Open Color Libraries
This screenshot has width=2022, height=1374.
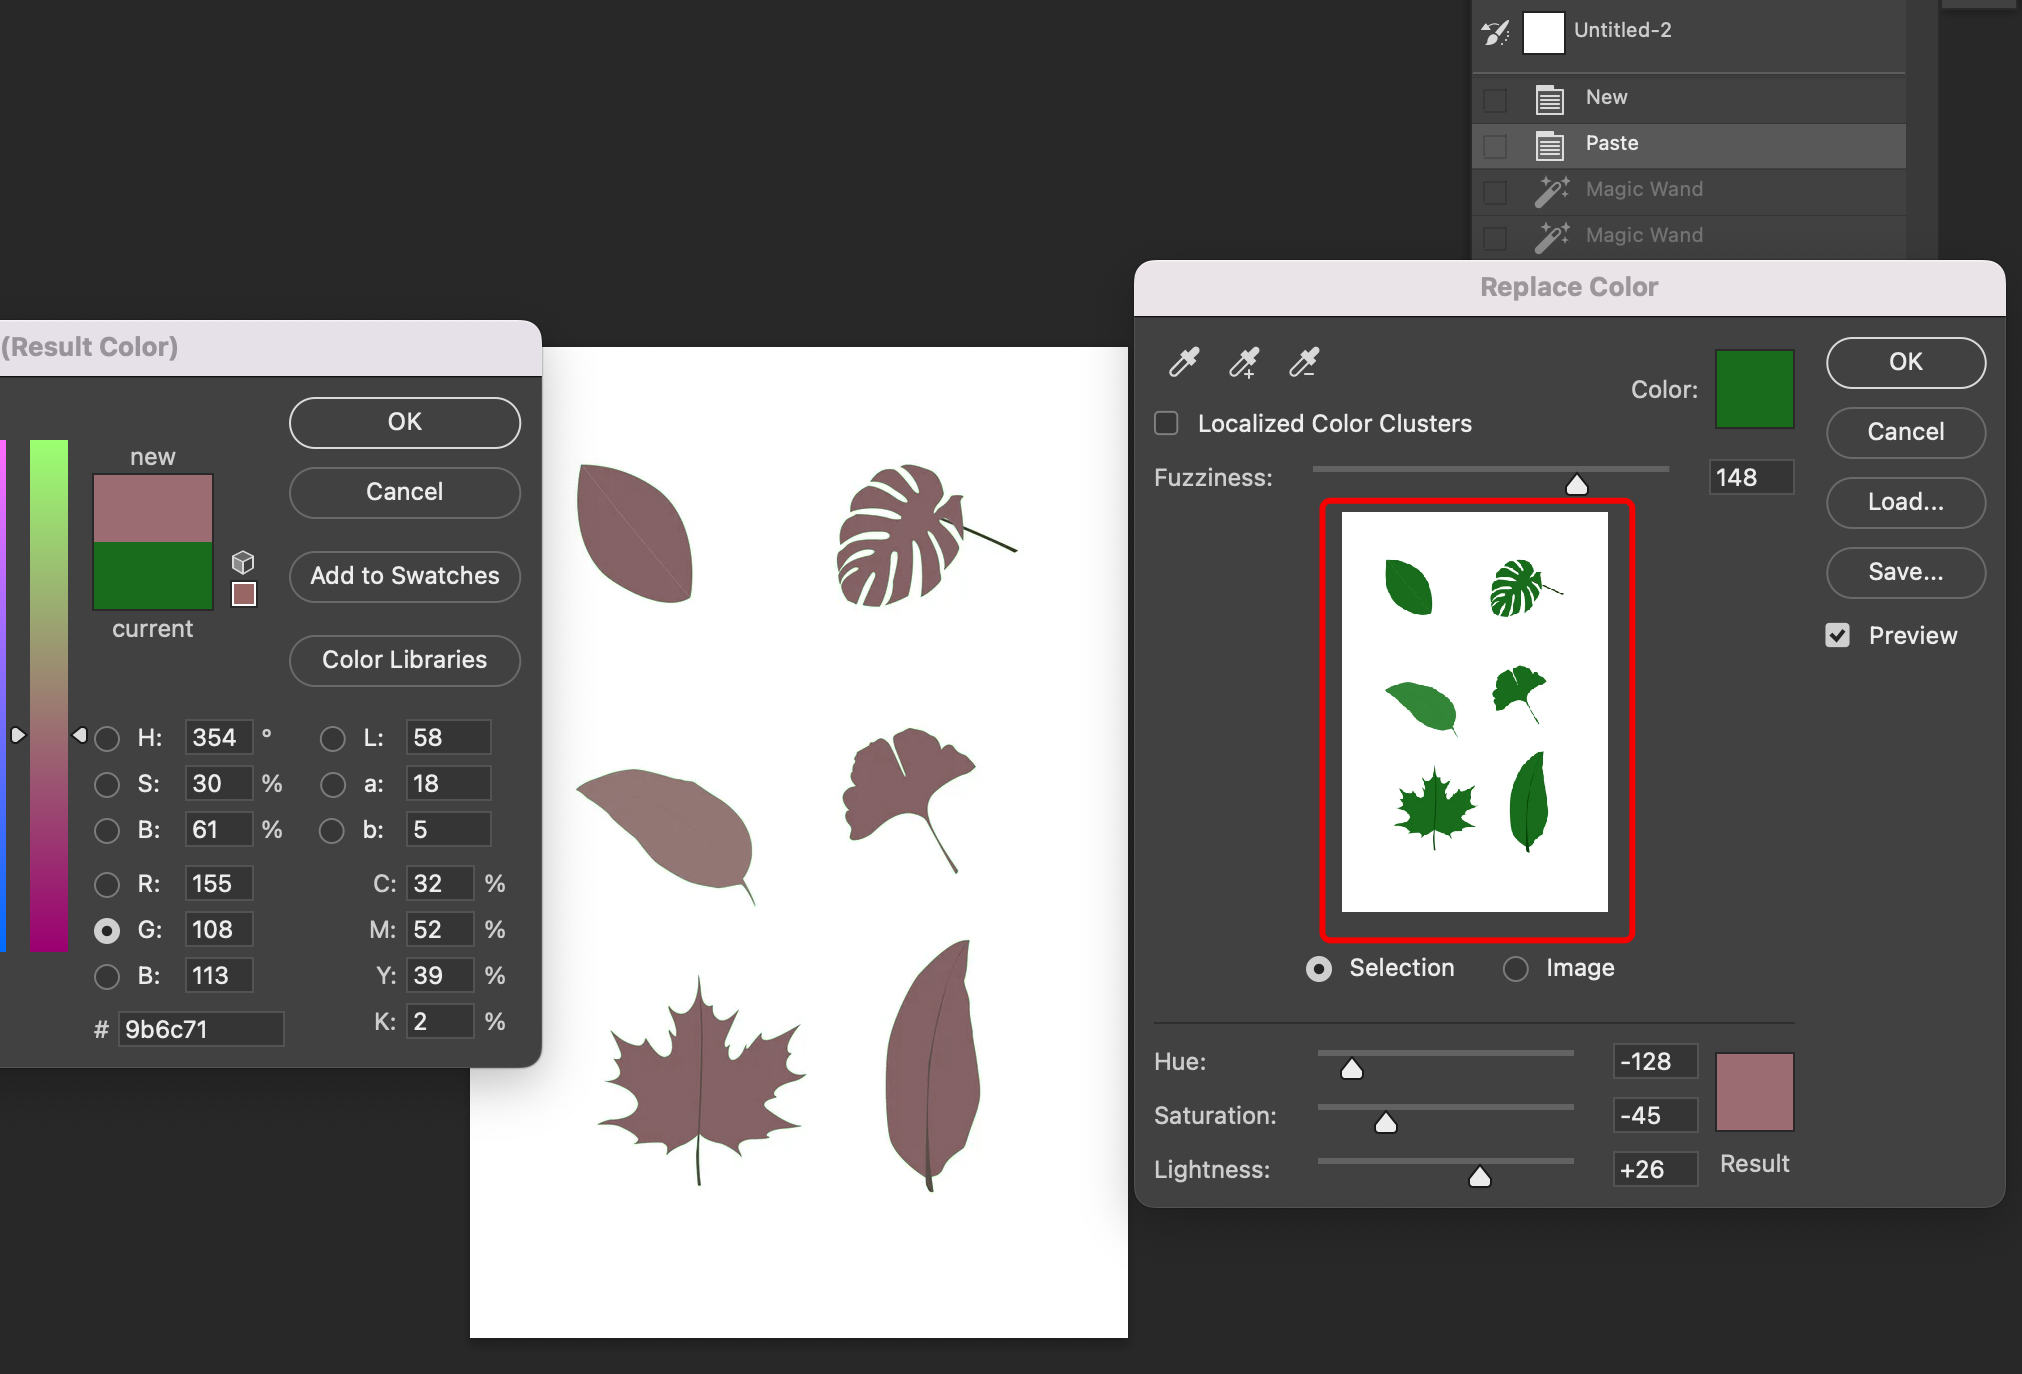click(x=404, y=660)
